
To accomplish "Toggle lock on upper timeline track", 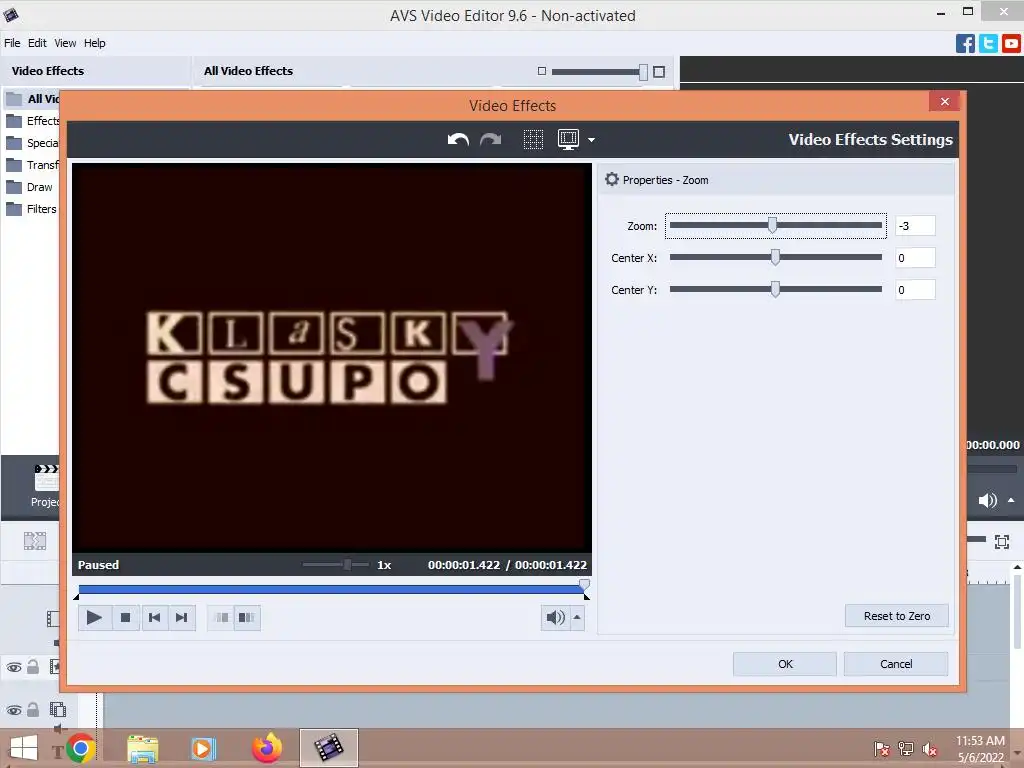I will [x=33, y=666].
